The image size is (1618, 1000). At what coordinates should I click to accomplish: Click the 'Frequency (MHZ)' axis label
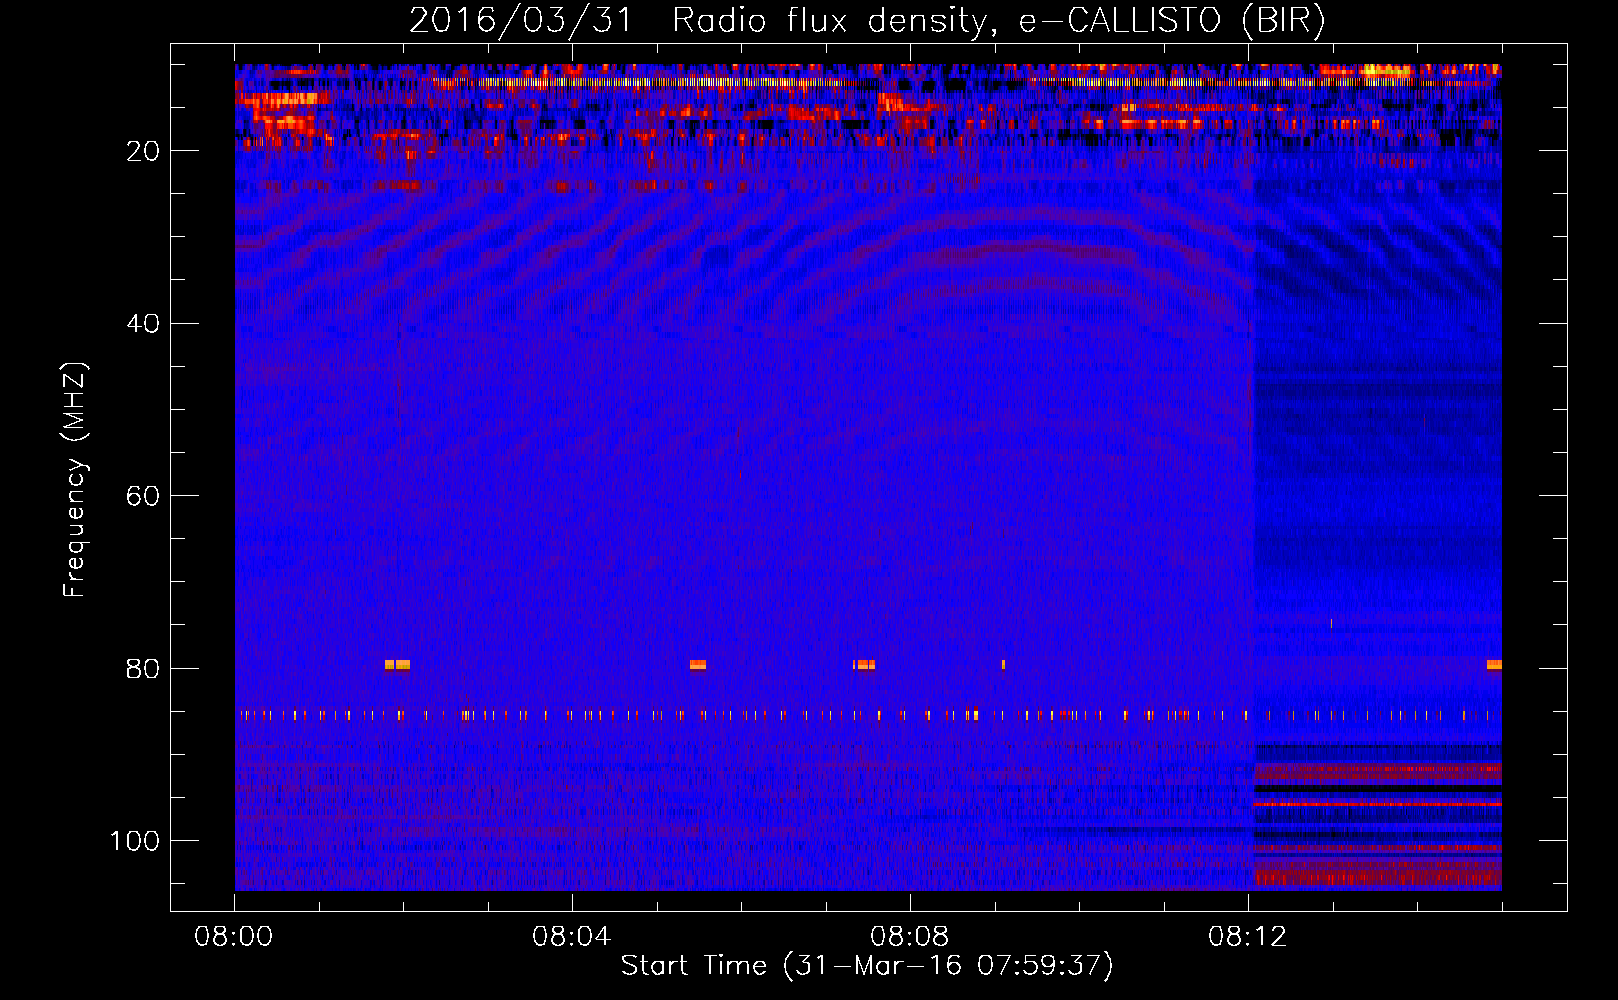pos(74,479)
